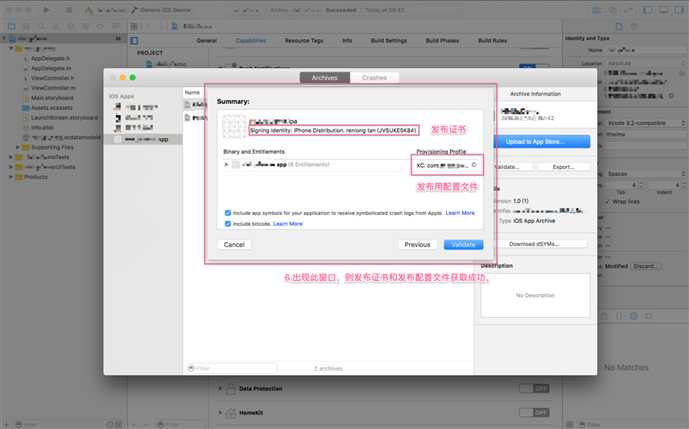Open Build Settings tab in Xcode editor
This screenshot has width=689, height=429.
tap(389, 40)
